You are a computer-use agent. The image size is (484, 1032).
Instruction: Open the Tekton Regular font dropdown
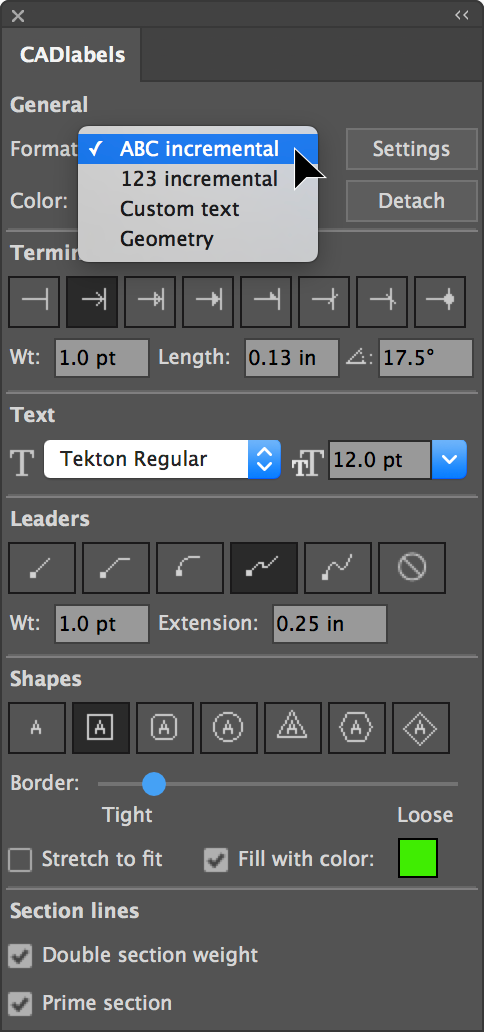[x=162, y=459]
